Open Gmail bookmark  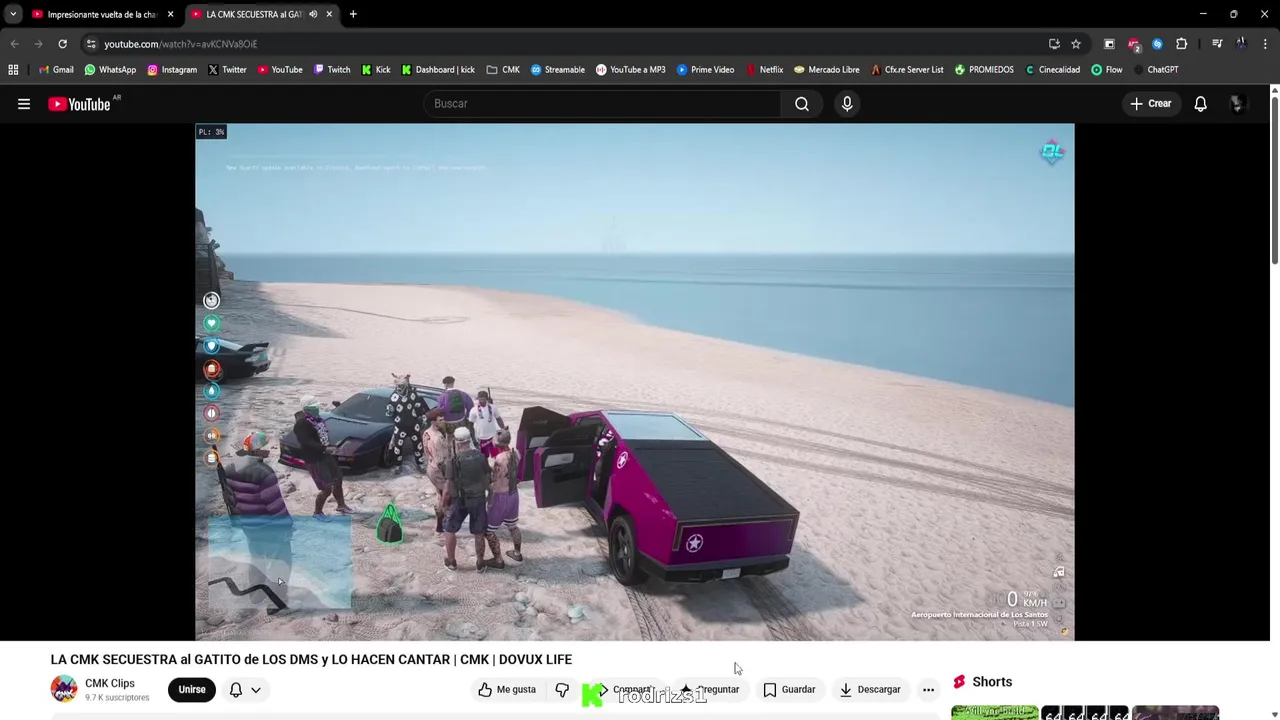(56, 70)
